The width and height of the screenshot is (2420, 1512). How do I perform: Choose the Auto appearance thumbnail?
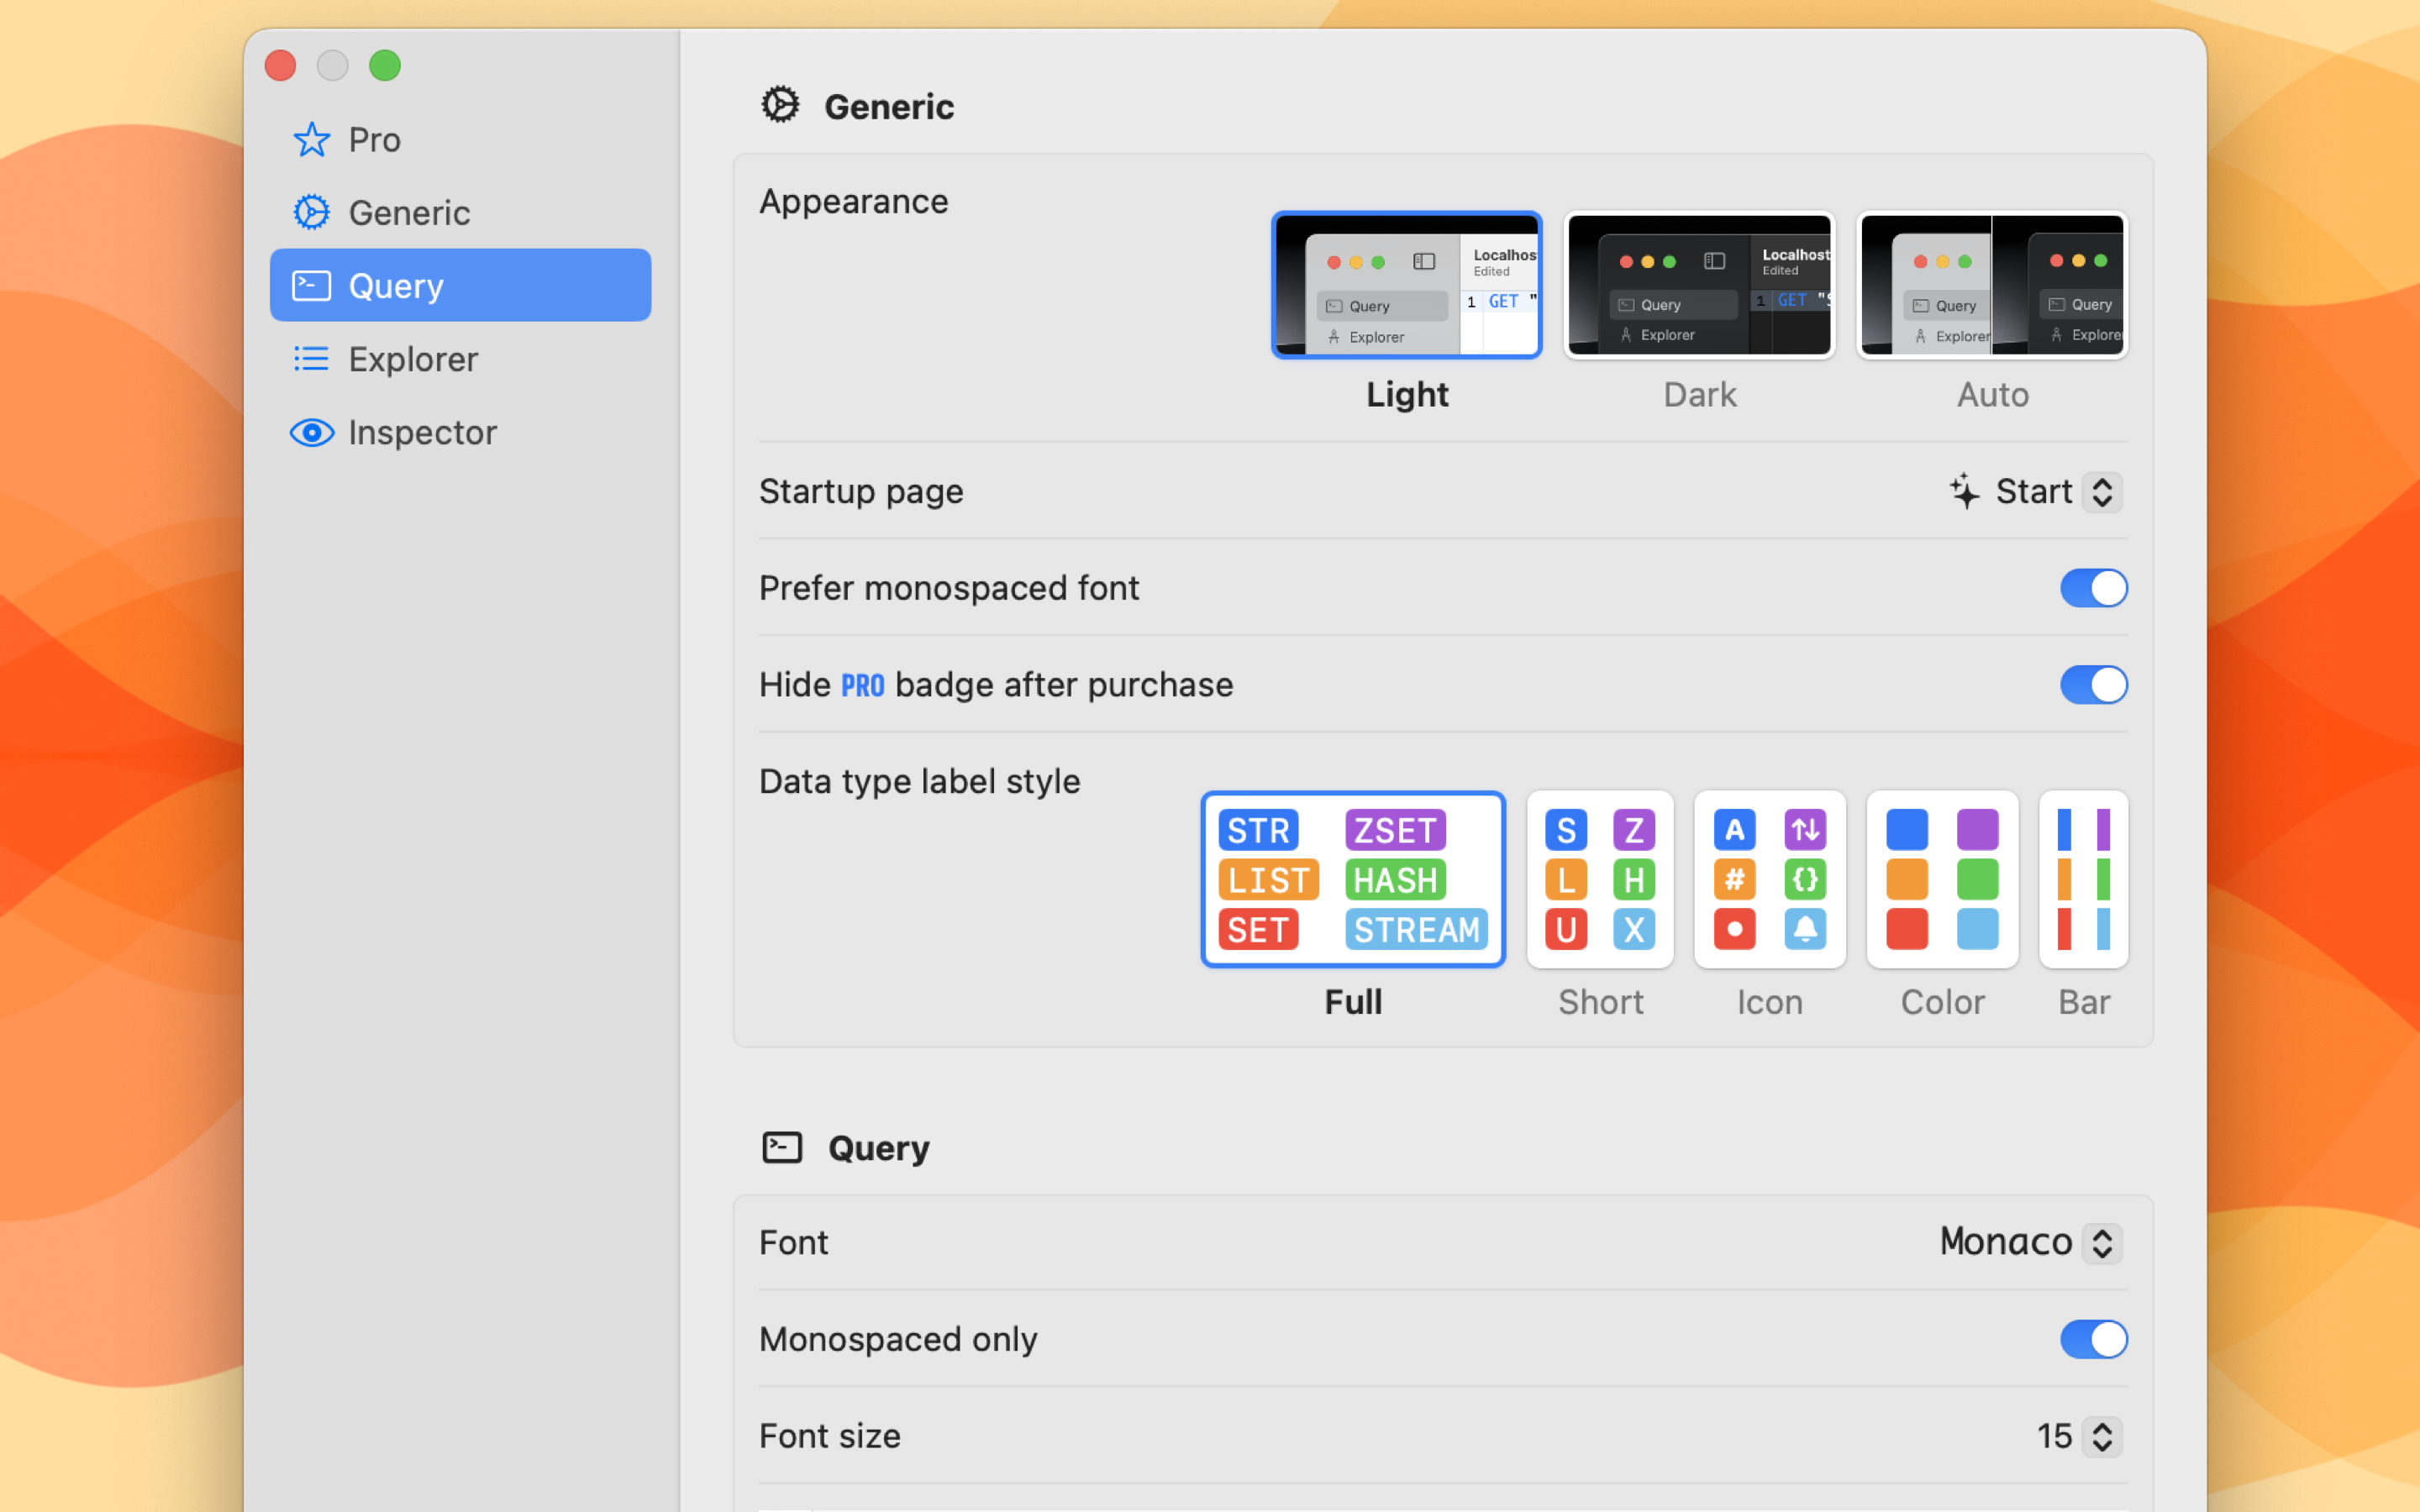coord(1992,284)
